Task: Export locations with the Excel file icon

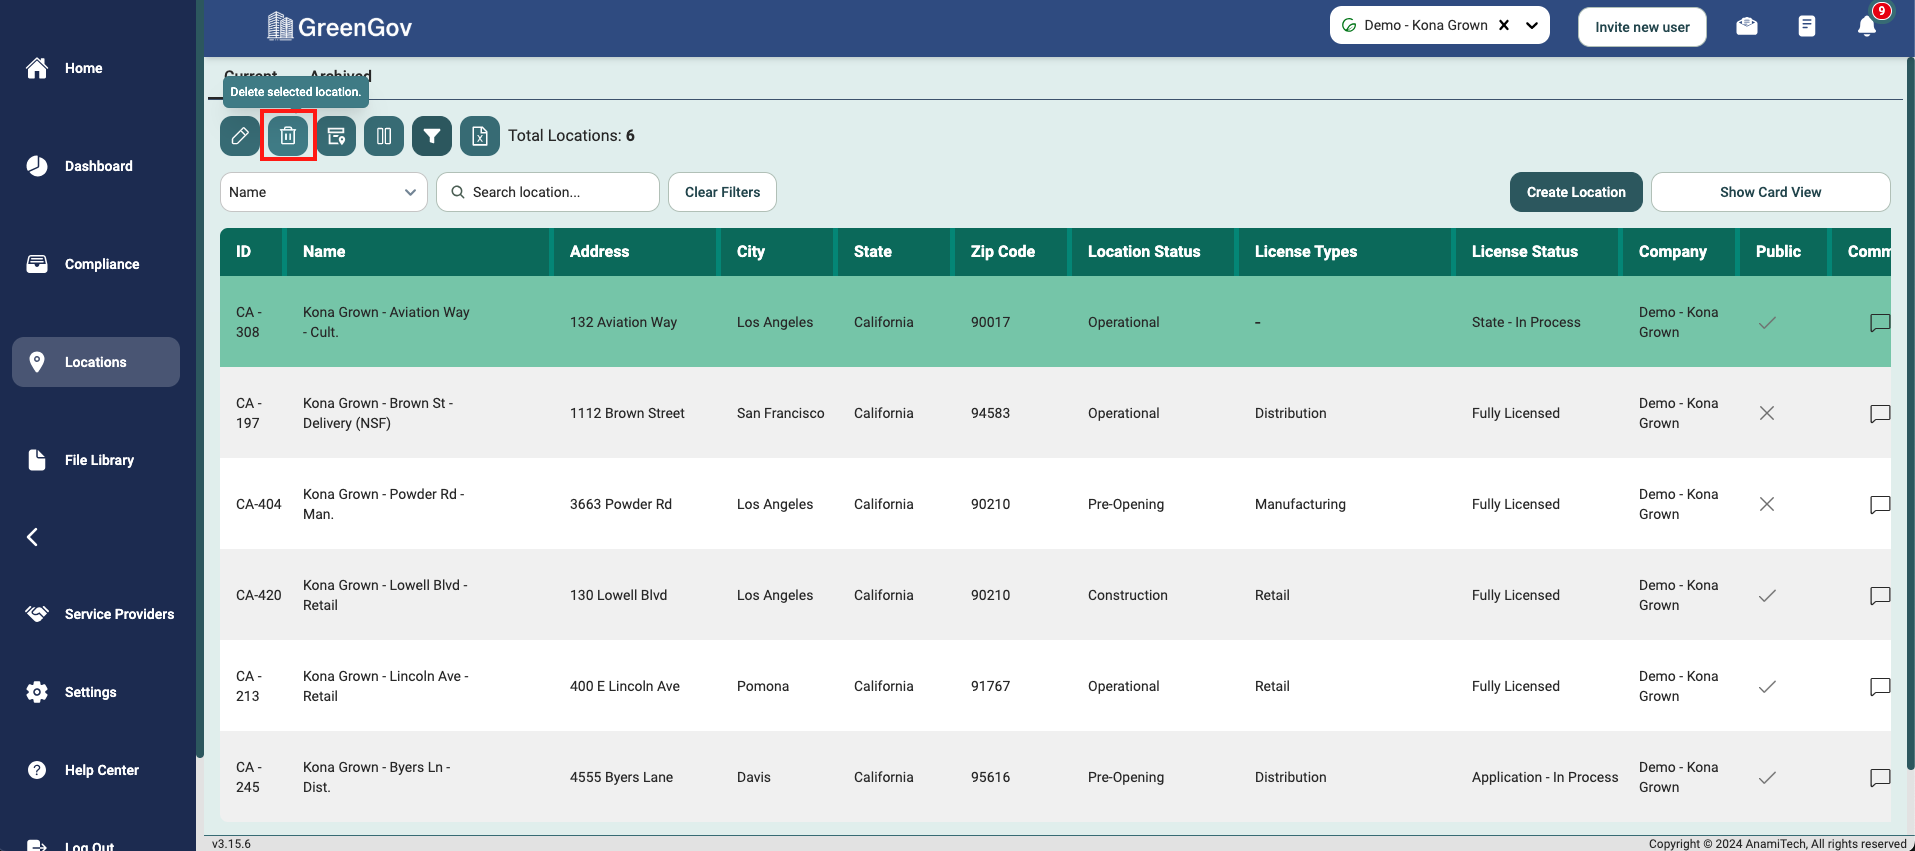Action: pos(480,136)
